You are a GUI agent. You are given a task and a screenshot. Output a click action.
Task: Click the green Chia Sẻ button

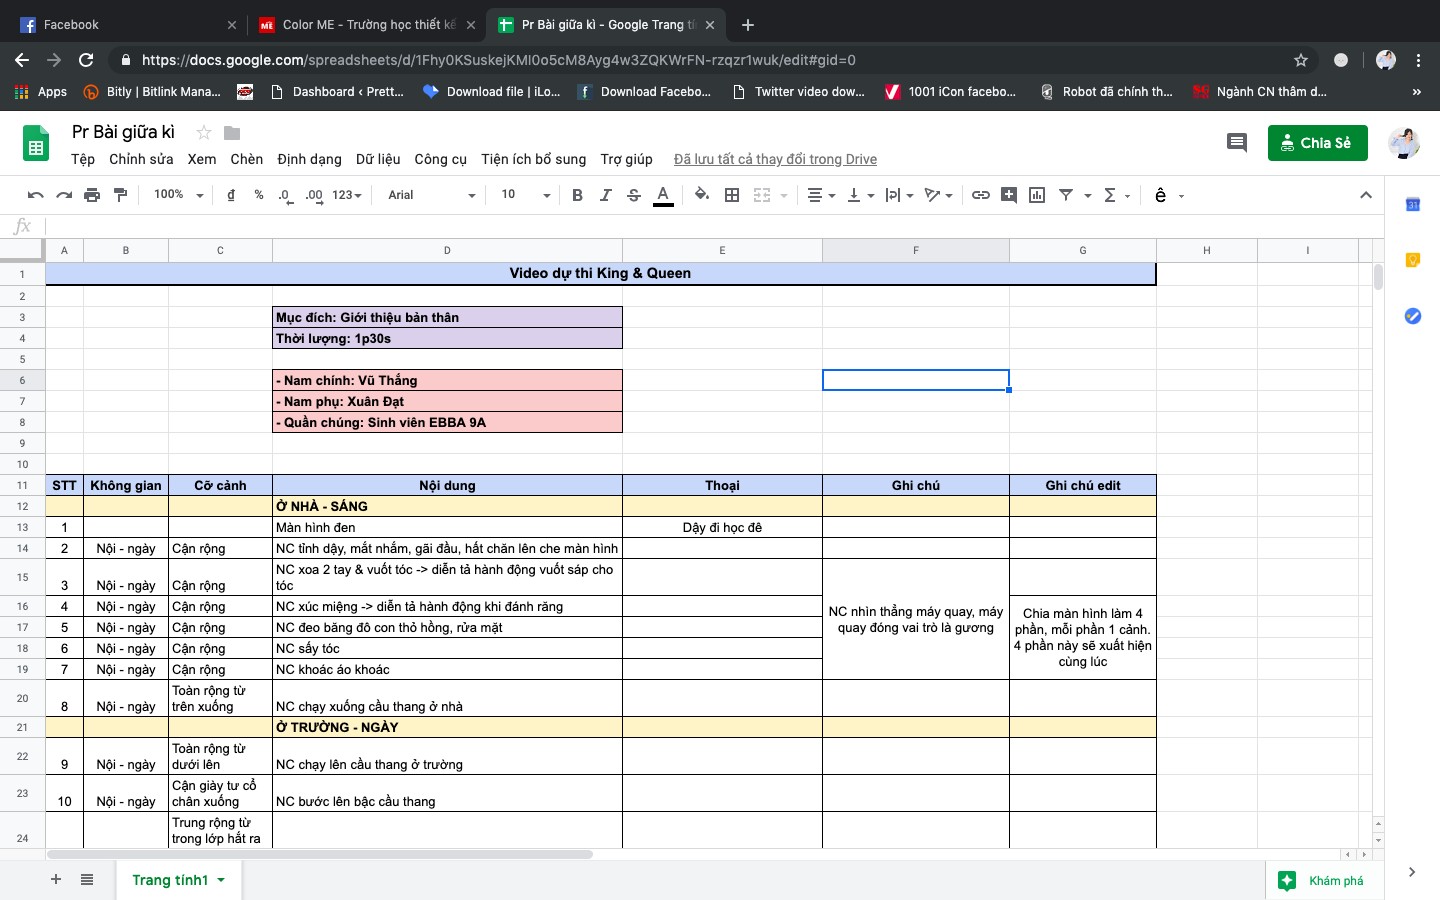coord(1318,143)
